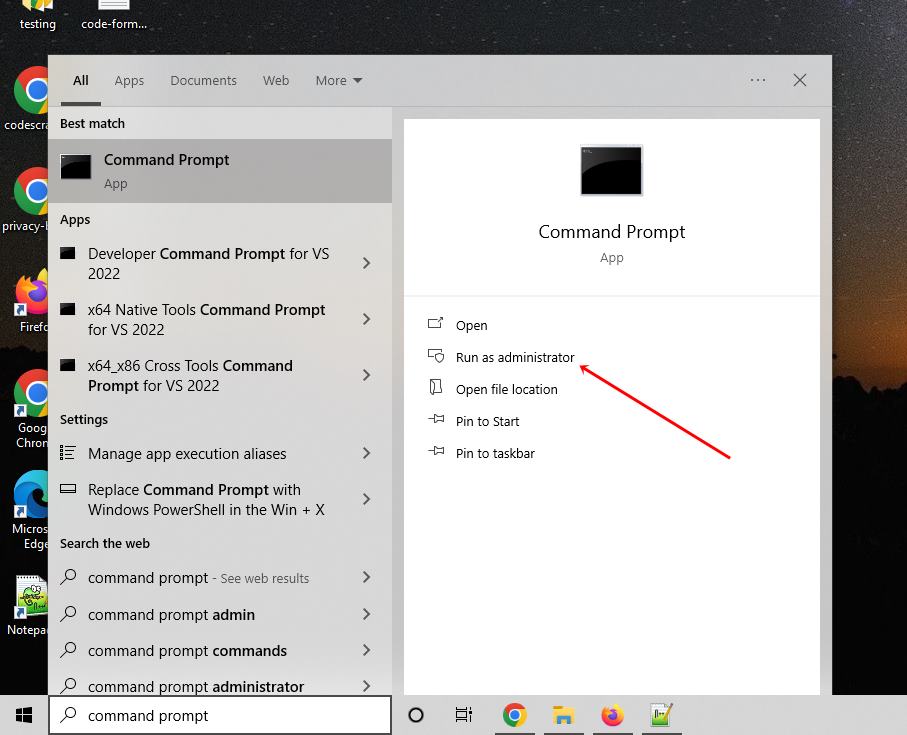Expand the command prompt admin suggestion
The height and width of the screenshot is (735, 907).
click(x=367, y=614)
